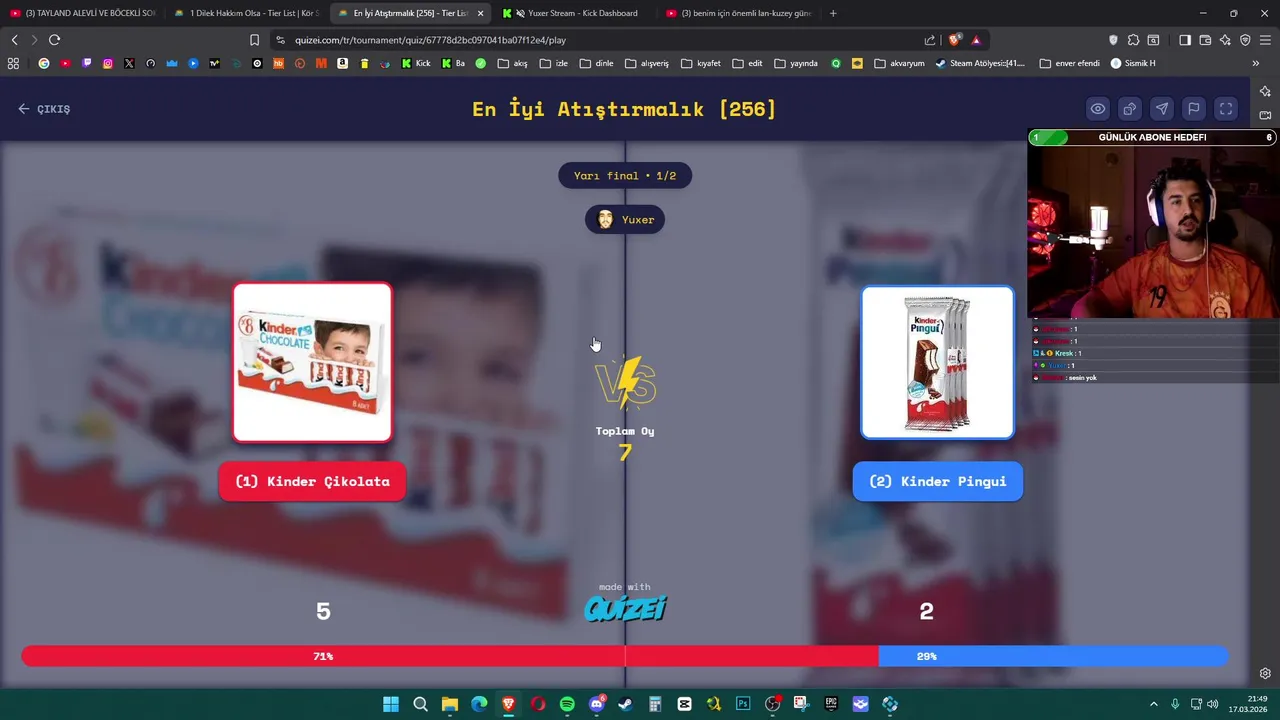Click the Yuxer player badge
1280x720 pixels.
[625, 220]
